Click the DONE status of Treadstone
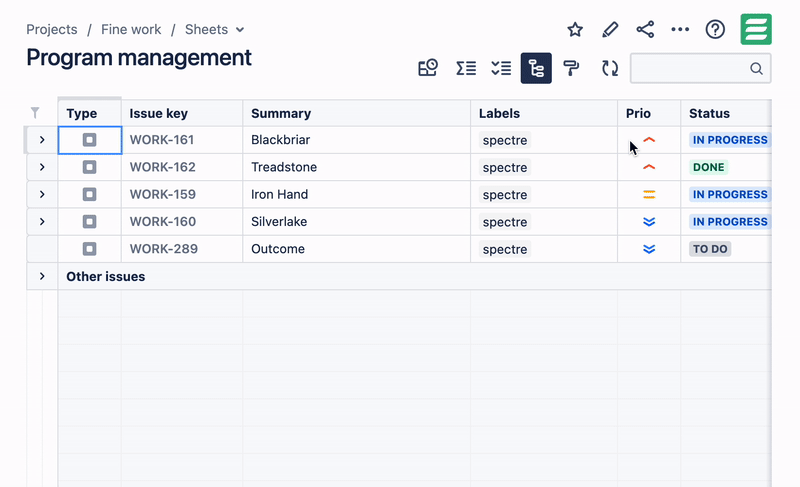Viewport: 800px width, 487px height. (709, 167)
